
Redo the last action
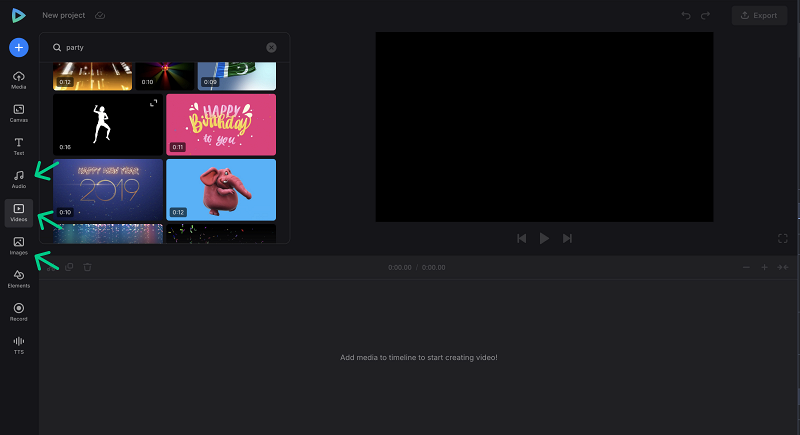point(705,15)
